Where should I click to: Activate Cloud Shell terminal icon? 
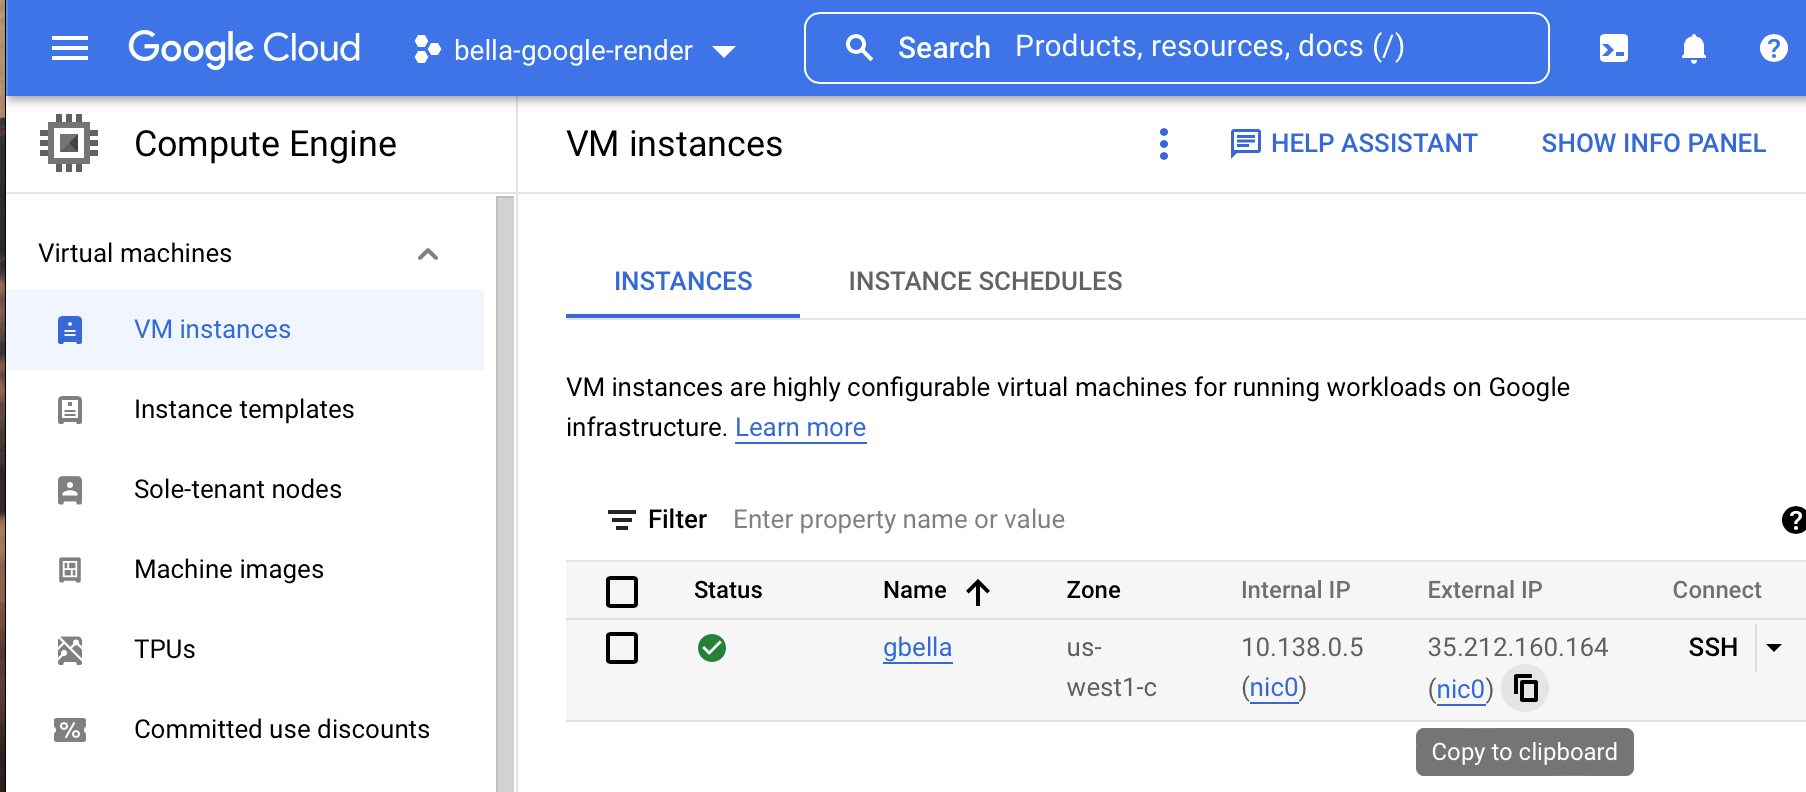click(x=1613, y=48)
